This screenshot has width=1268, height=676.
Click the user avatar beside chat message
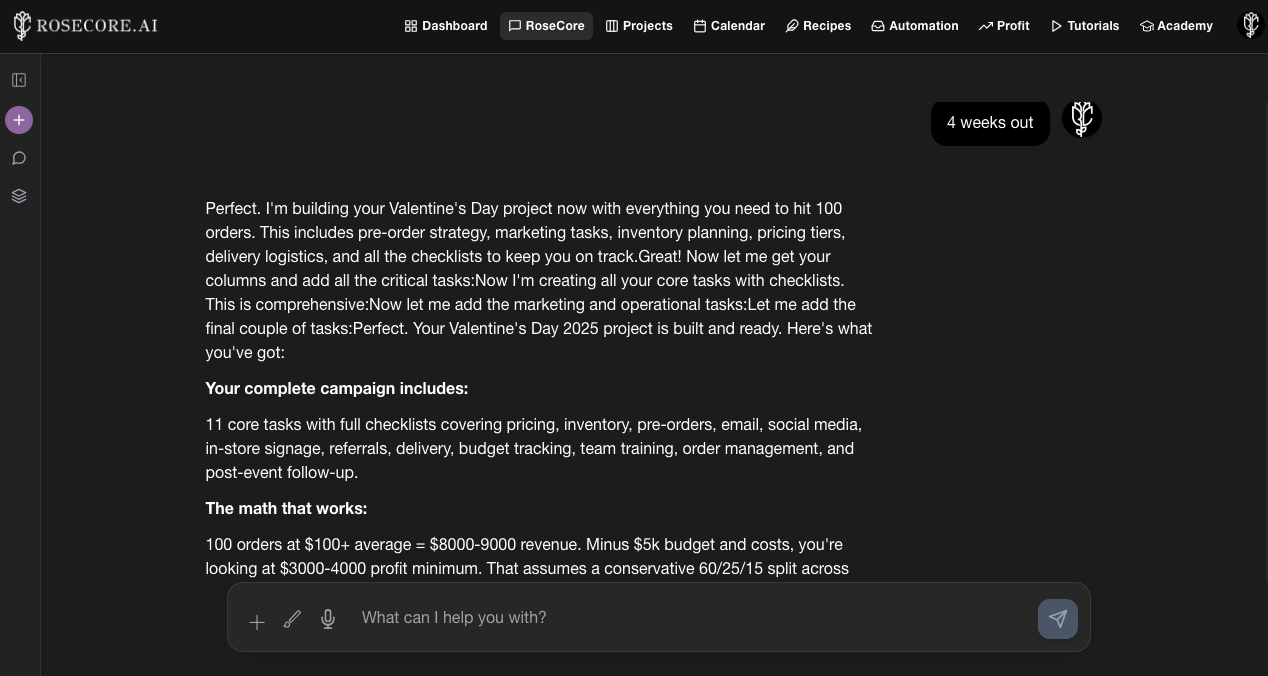(1081, 119)
